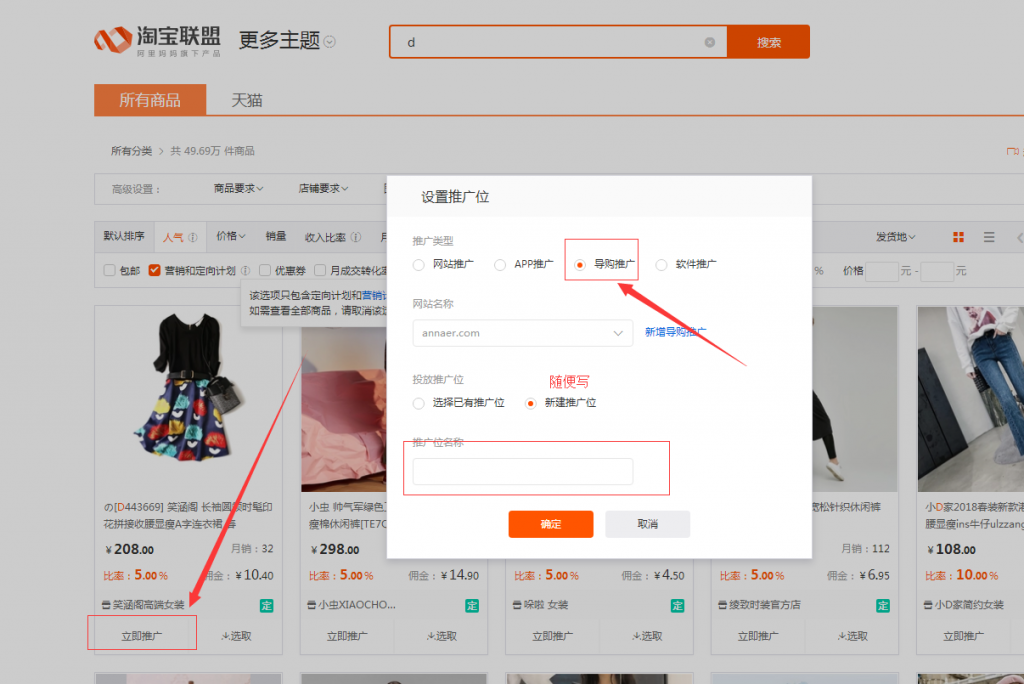This screenshot has width=1024, height=684.
Task: Select 导购推广 radio button
Action: click(x=580, y=265)
